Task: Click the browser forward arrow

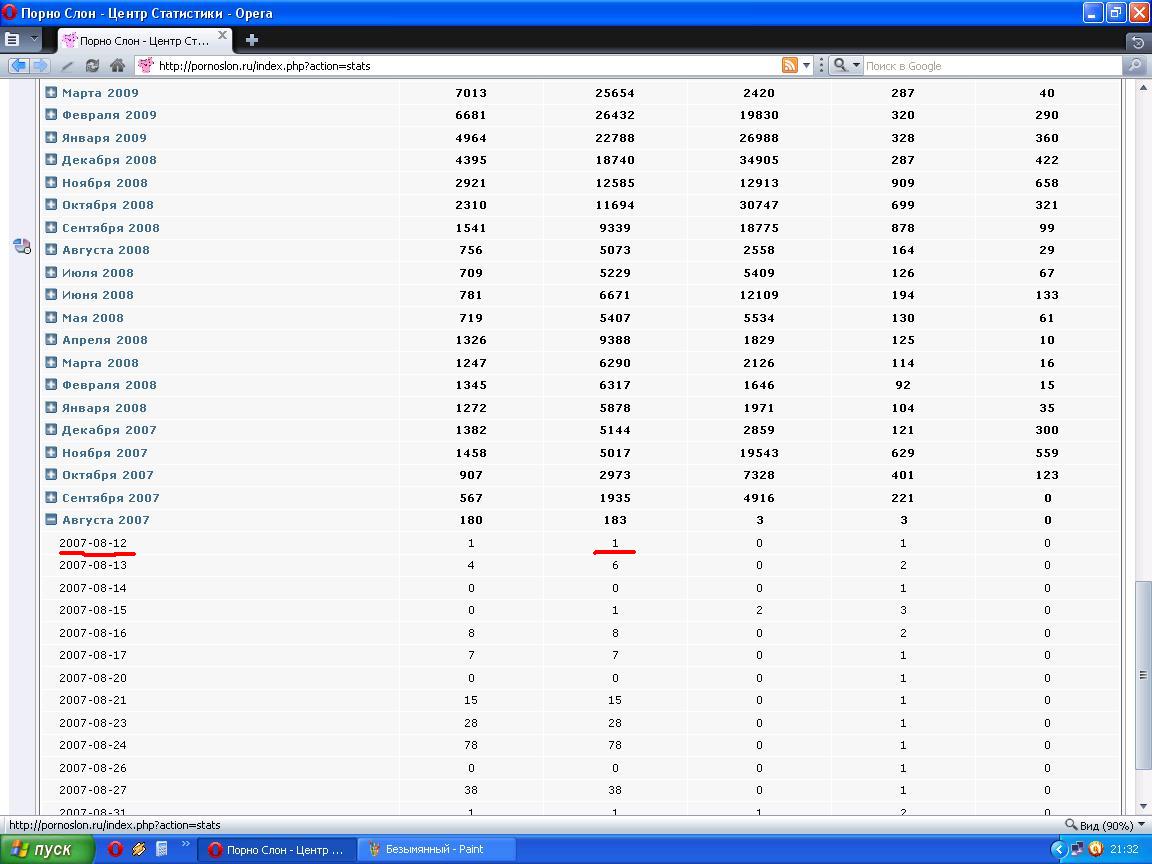Action: (40, 65)
